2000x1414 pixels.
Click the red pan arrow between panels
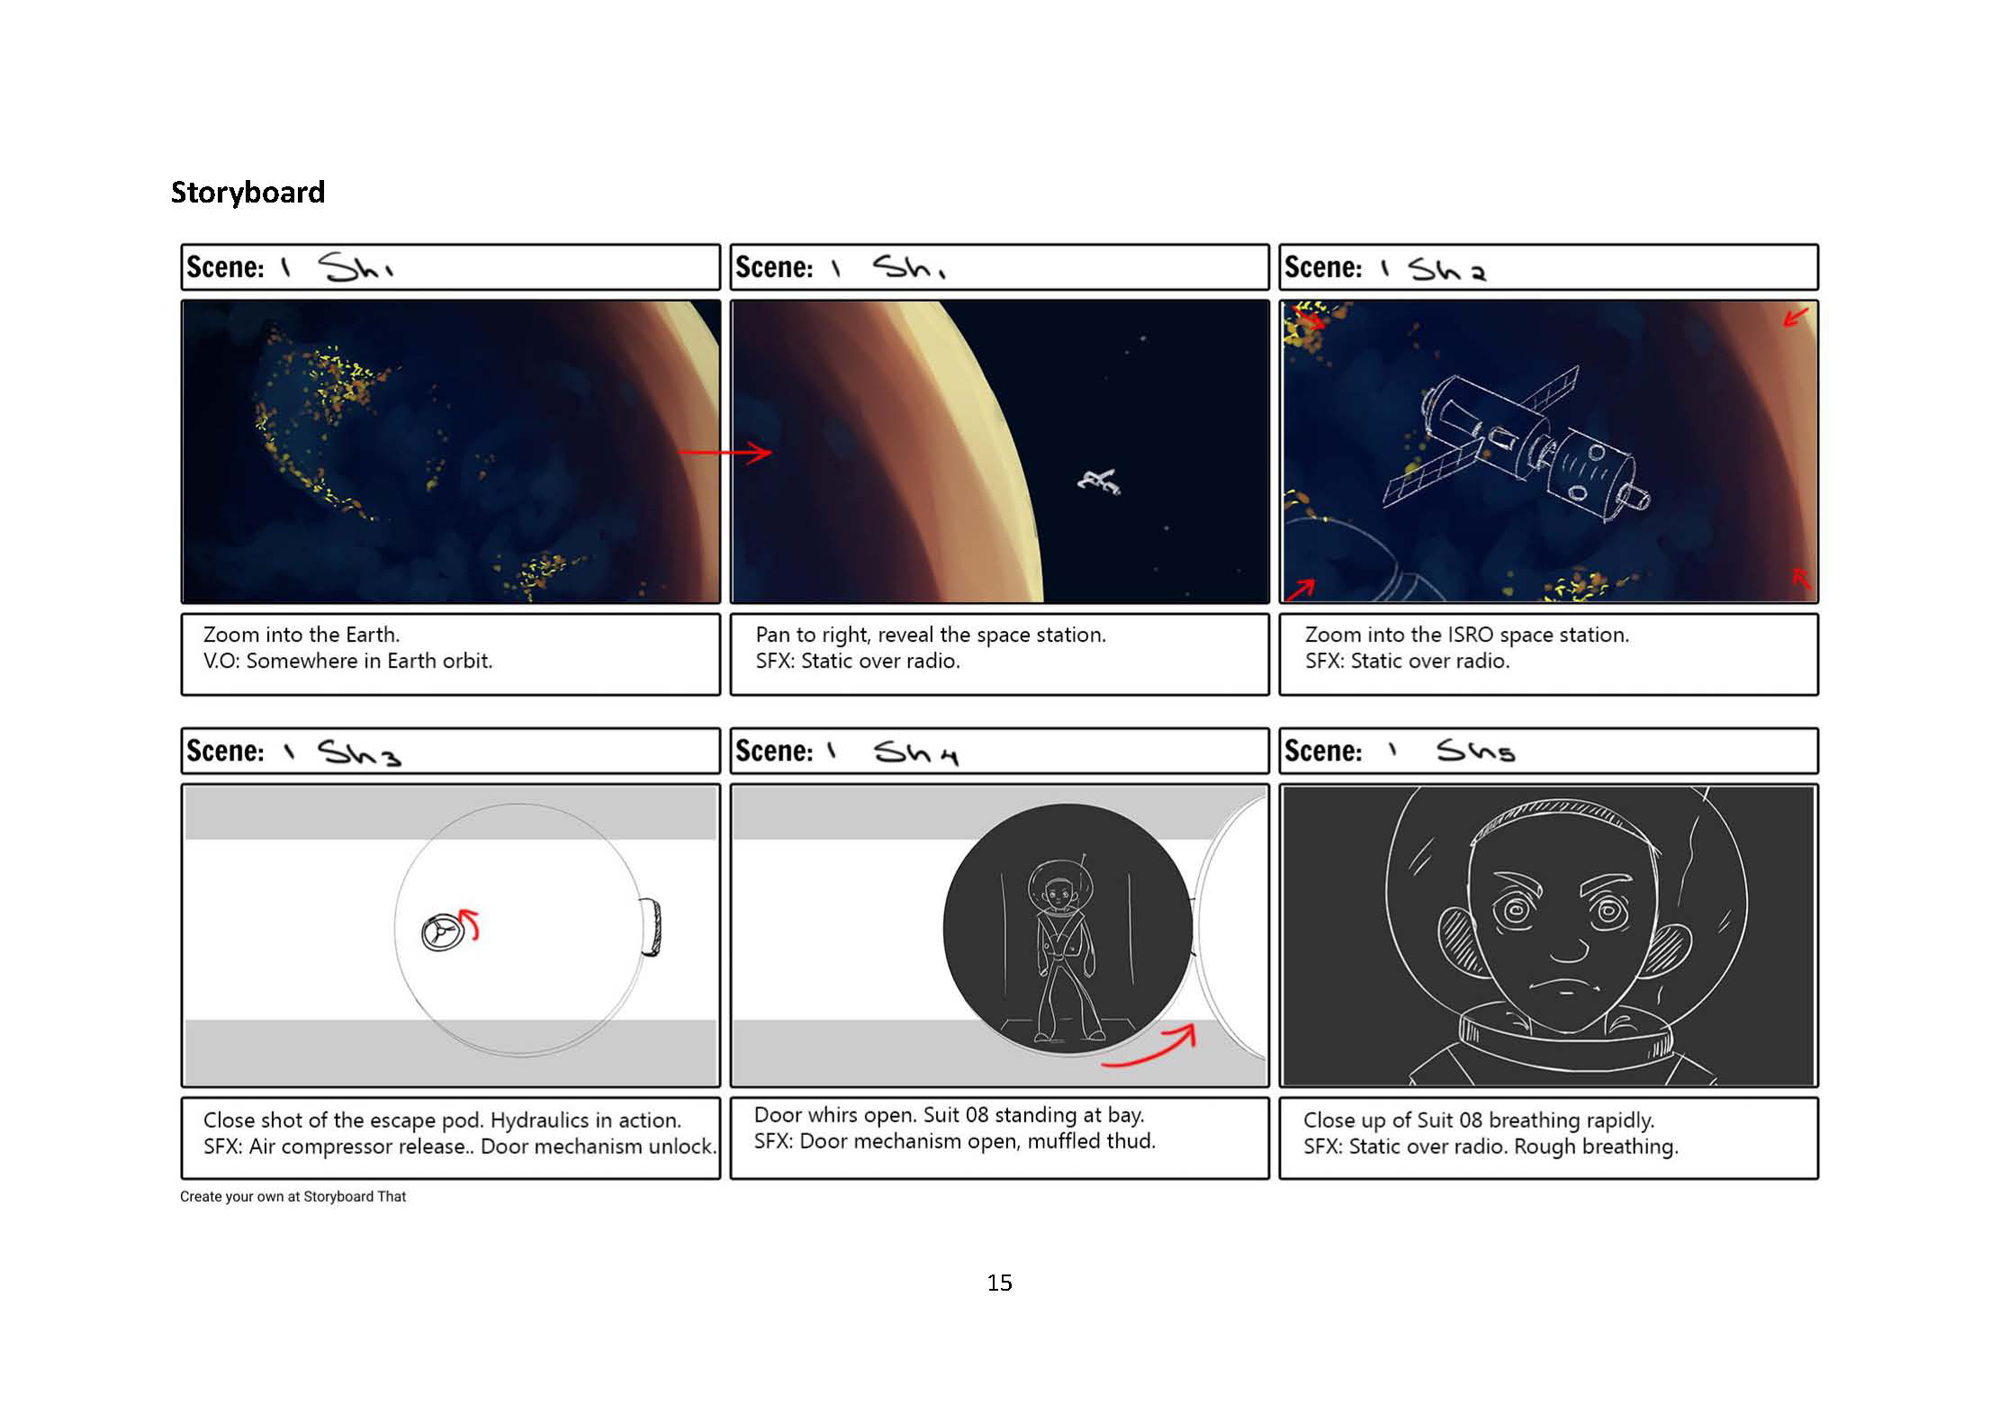pyautogui.click(x=725, y=453)
